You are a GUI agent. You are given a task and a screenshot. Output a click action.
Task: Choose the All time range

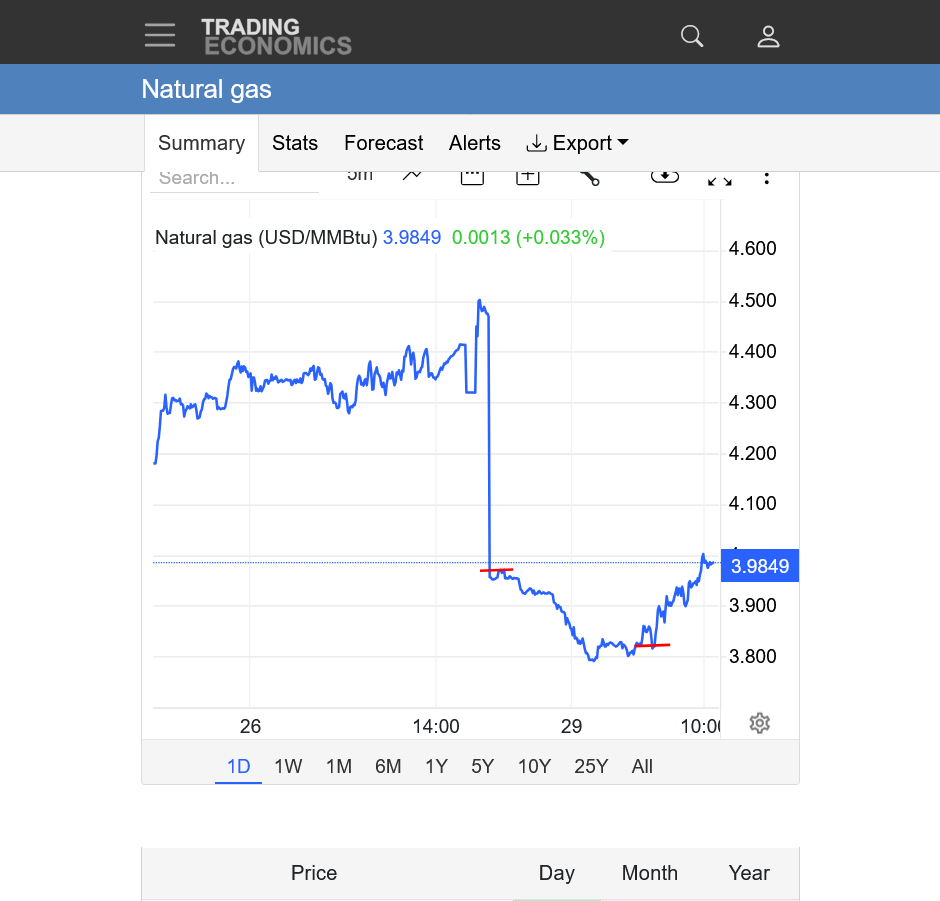click(x=642, y=766)
